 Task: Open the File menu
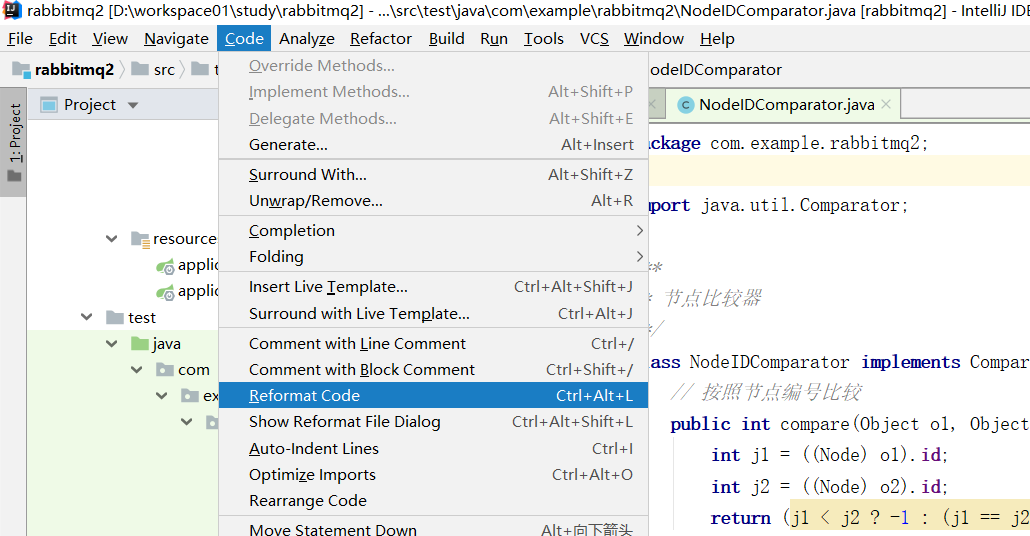(20, 39)
